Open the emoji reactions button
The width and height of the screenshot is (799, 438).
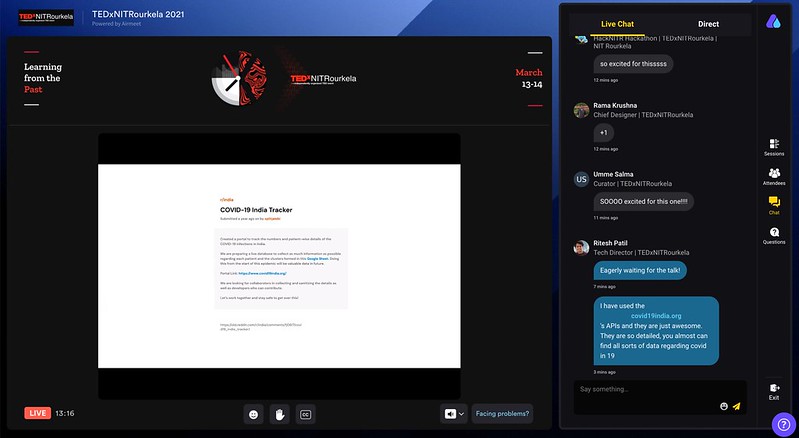coord(253,414)
